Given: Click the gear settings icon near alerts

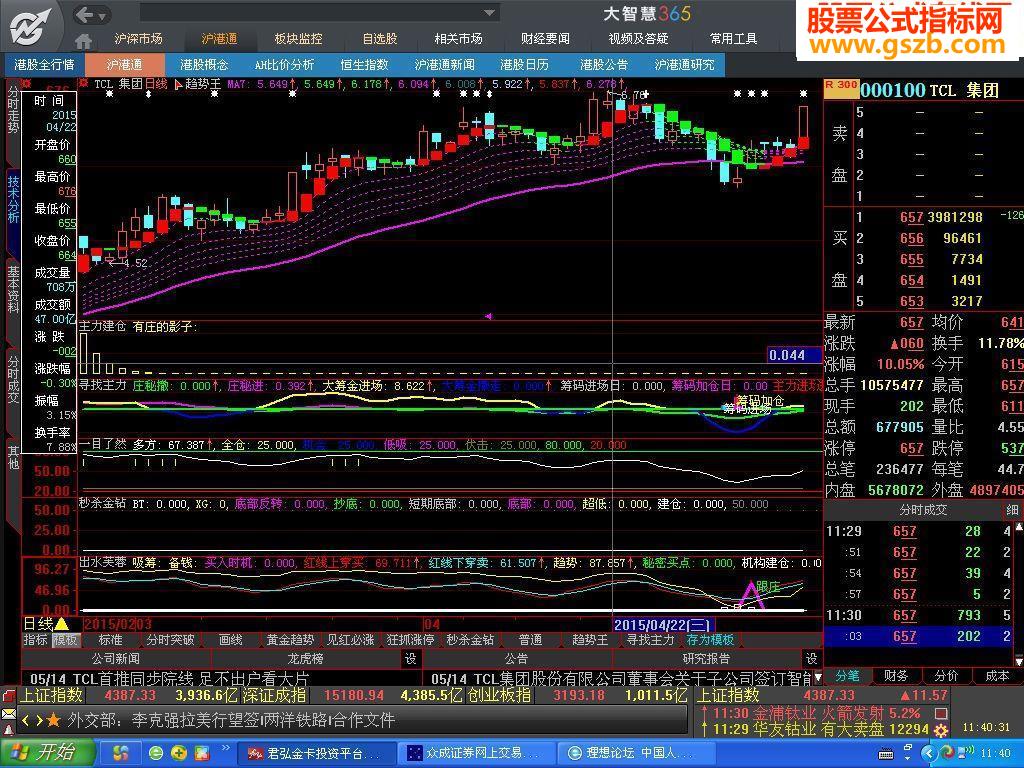Looking at the screenshot, I should pyautogui.click(x=941, y=729).
